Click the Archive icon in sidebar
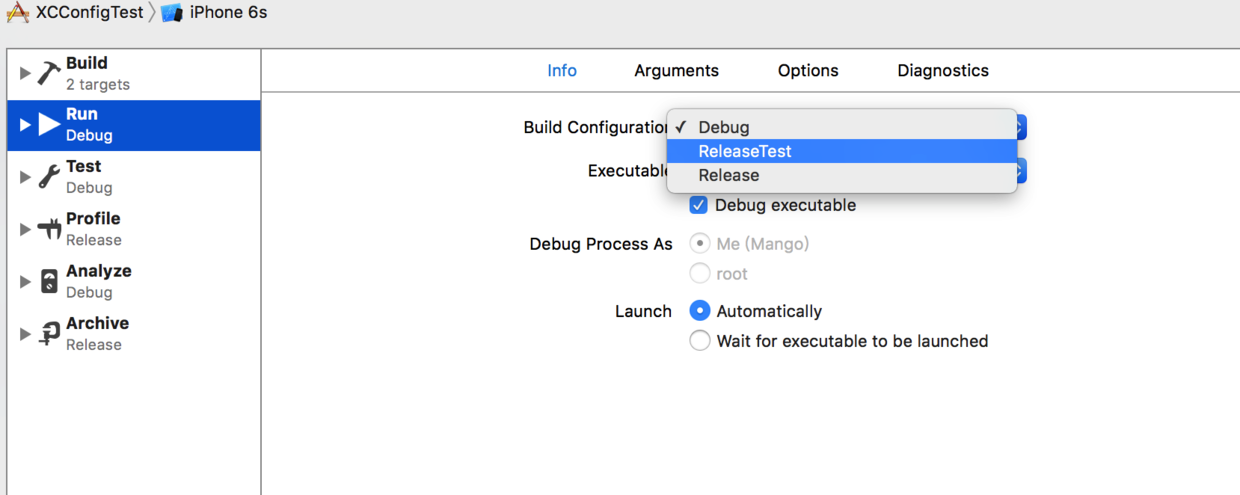The image size is (1240, 495). pos(49,334)
